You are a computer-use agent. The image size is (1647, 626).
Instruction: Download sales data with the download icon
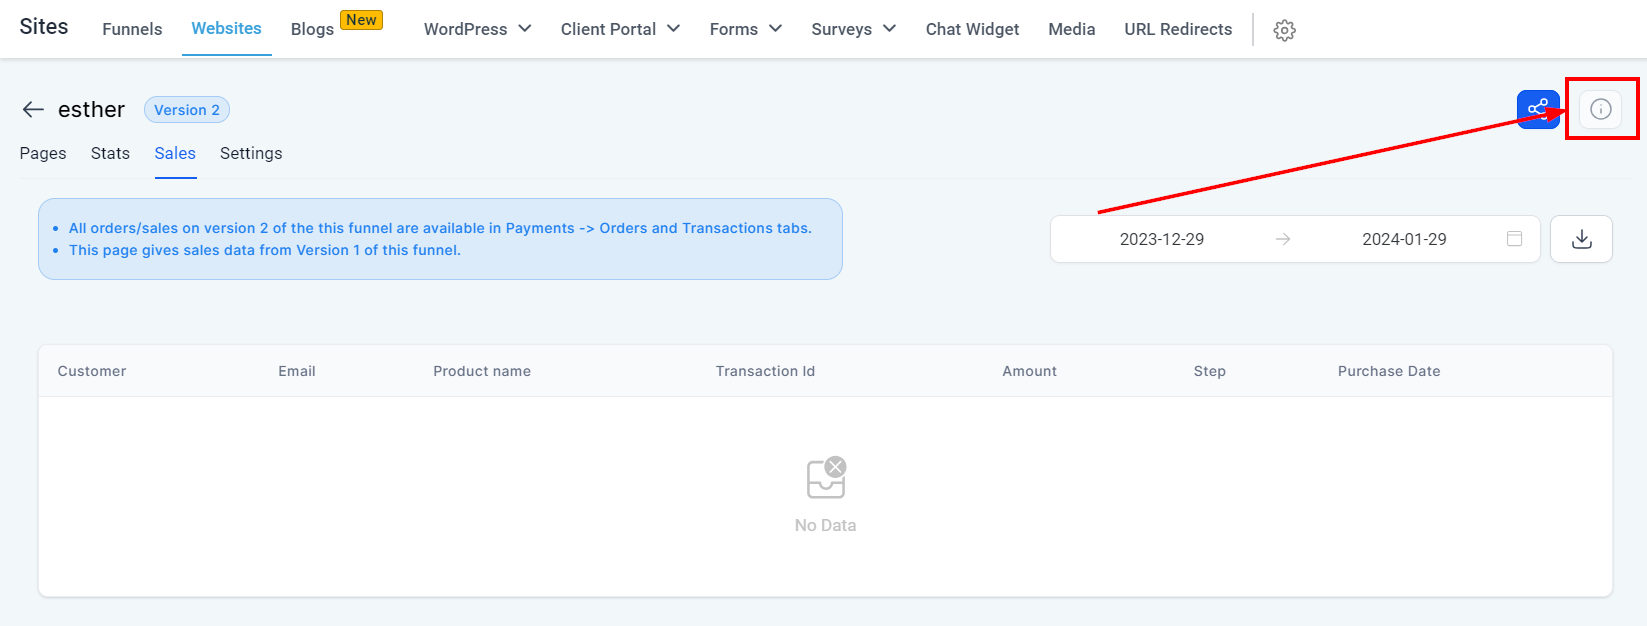(1581, 239)
